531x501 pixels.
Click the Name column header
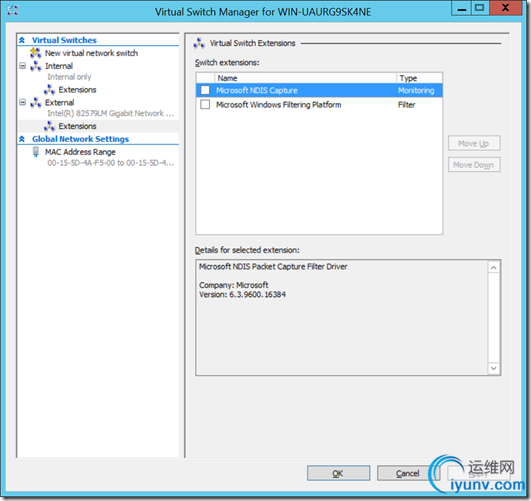[305, 78]
